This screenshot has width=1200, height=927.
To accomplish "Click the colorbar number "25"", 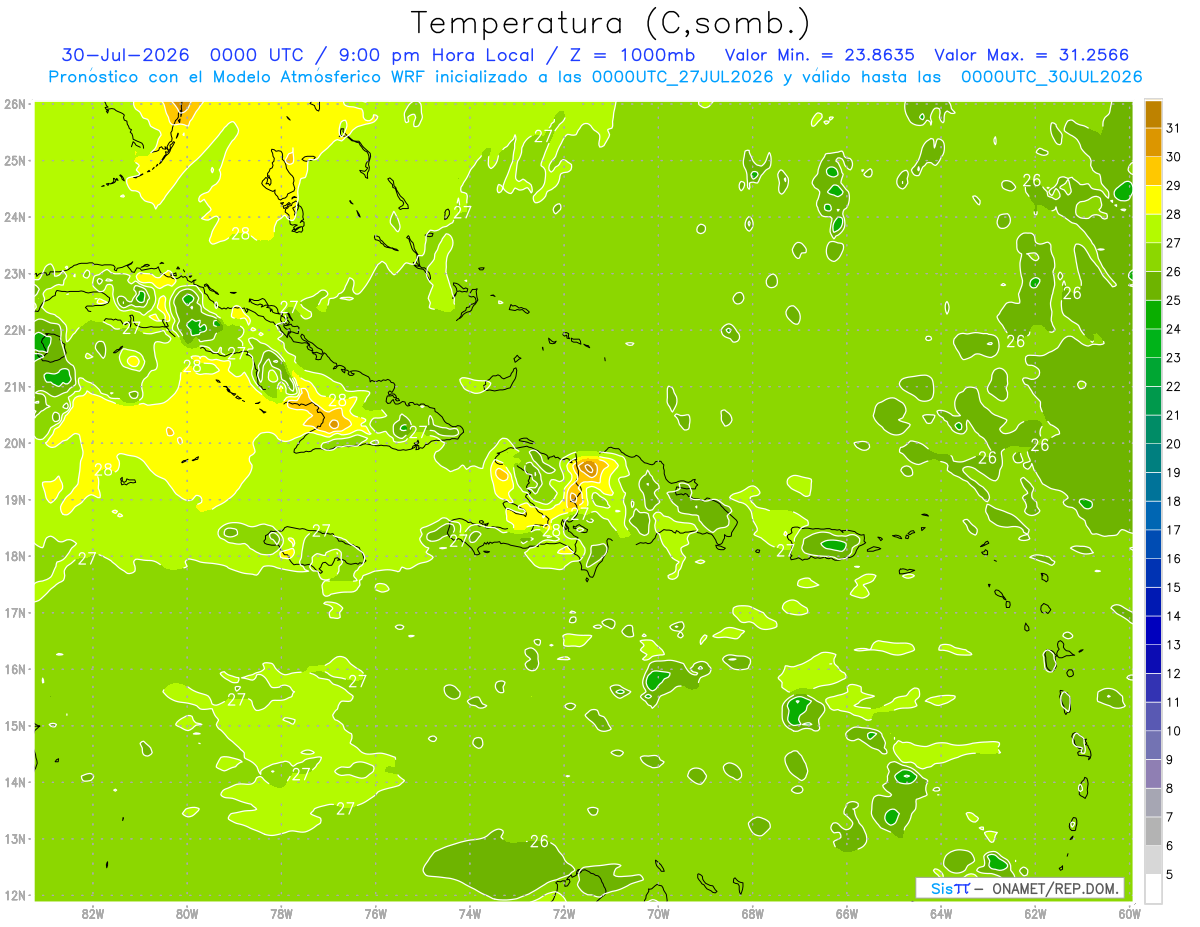I will (x=1173, y=300).
